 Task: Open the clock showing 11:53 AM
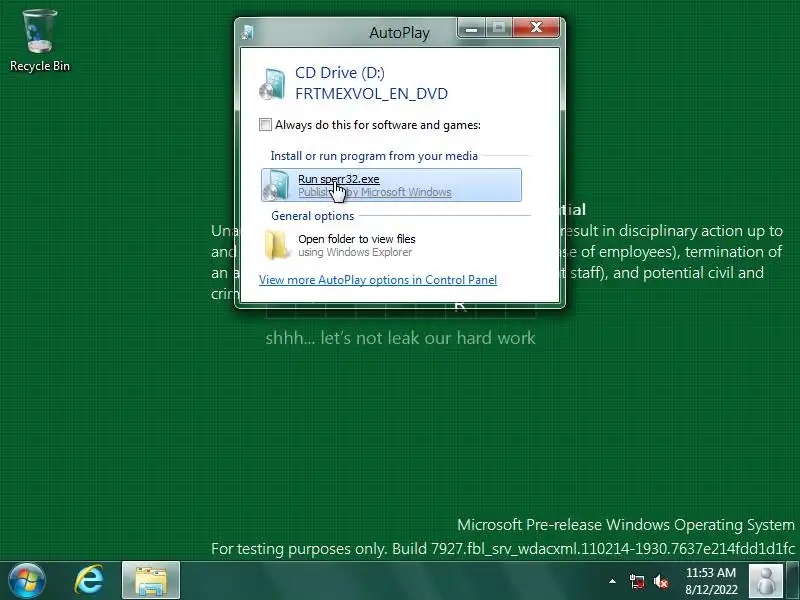pos(711,581)
